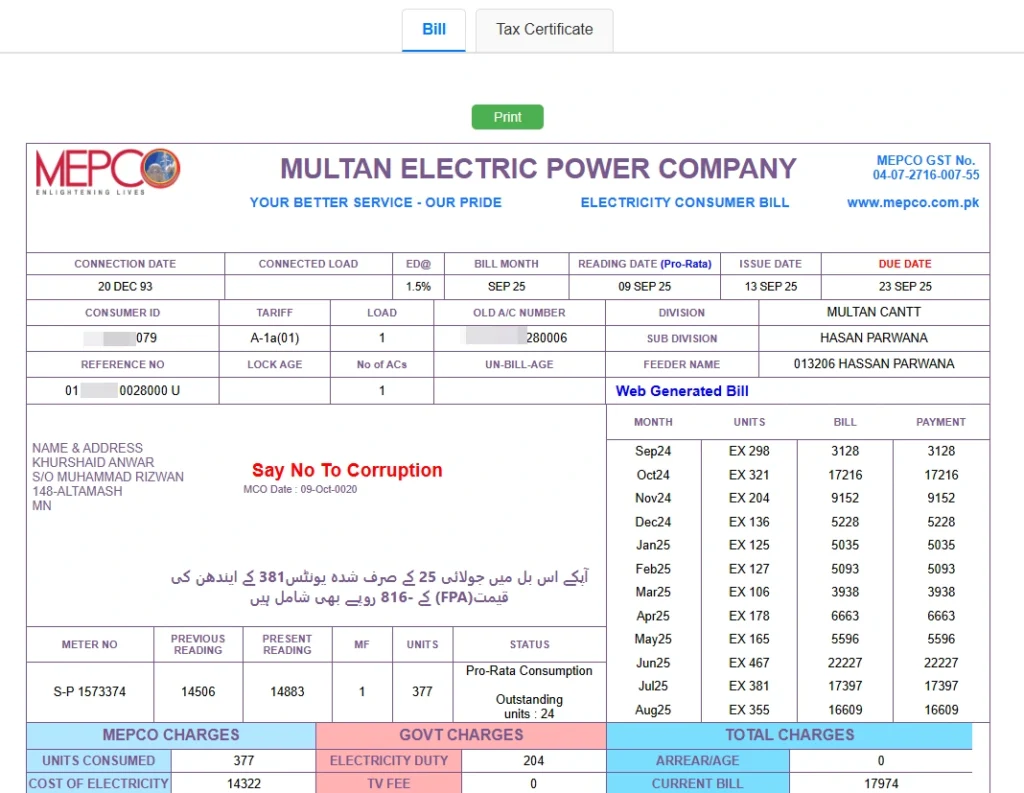Select the DUE DATE header cell
Screen dimensions: 1024x793
[x=904, y=264]
